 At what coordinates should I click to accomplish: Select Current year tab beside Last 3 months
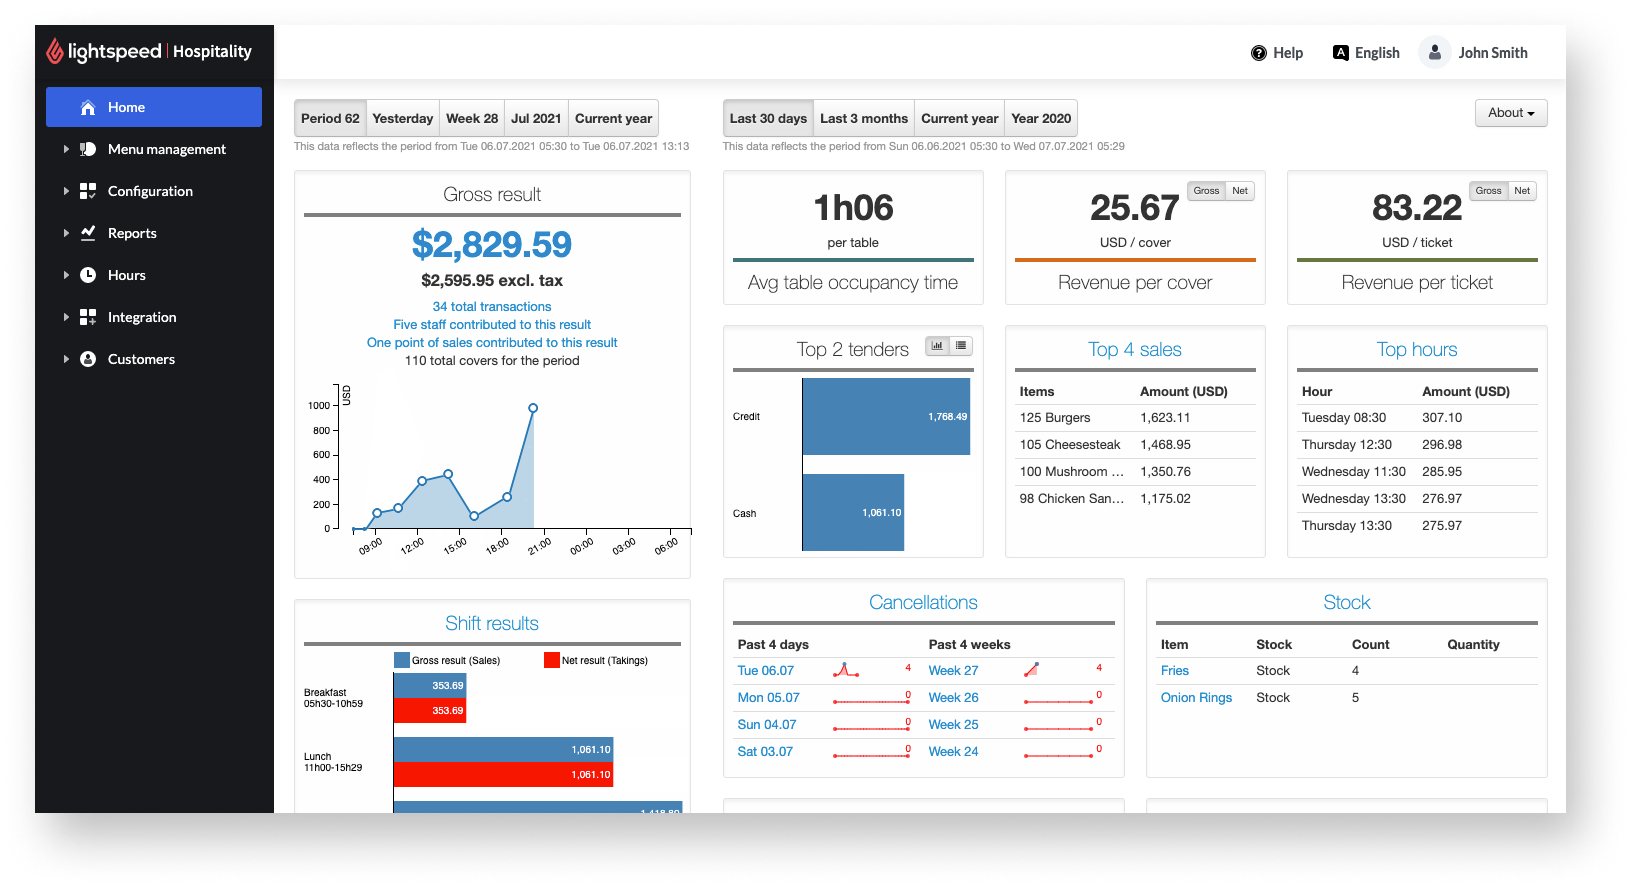pos(959,118)
